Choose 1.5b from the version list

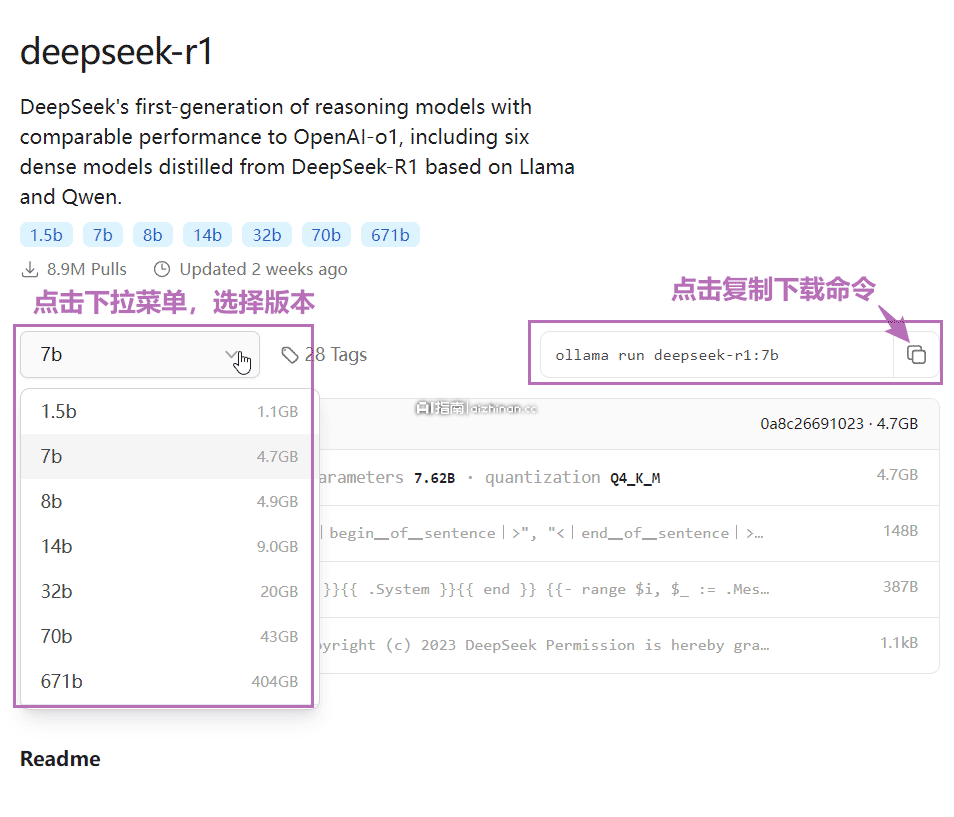pyautogui.click(x=169, y=411)
